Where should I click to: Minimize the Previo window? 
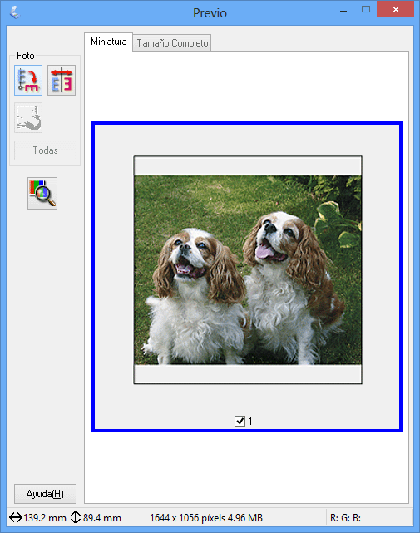point(344,10)
